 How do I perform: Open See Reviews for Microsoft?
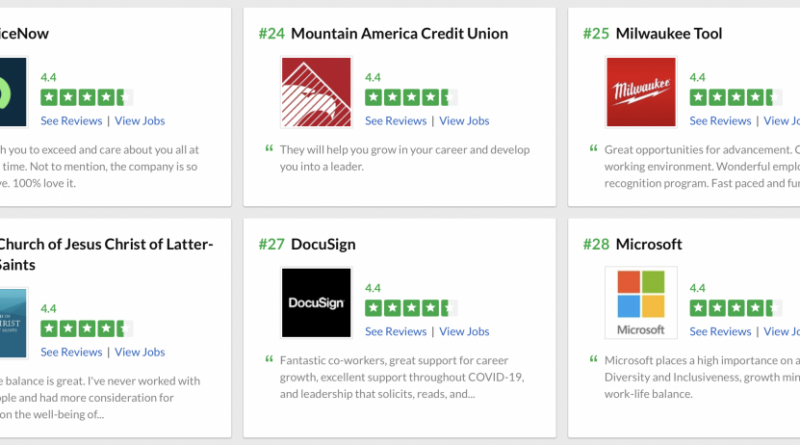click(720, 332)
